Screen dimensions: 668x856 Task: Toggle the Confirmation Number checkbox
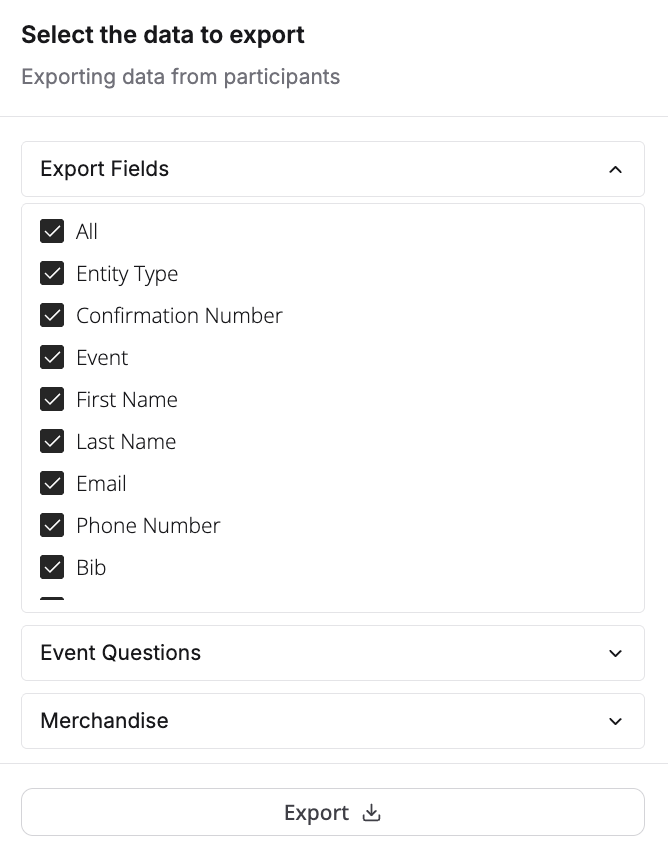coord(52,316)
